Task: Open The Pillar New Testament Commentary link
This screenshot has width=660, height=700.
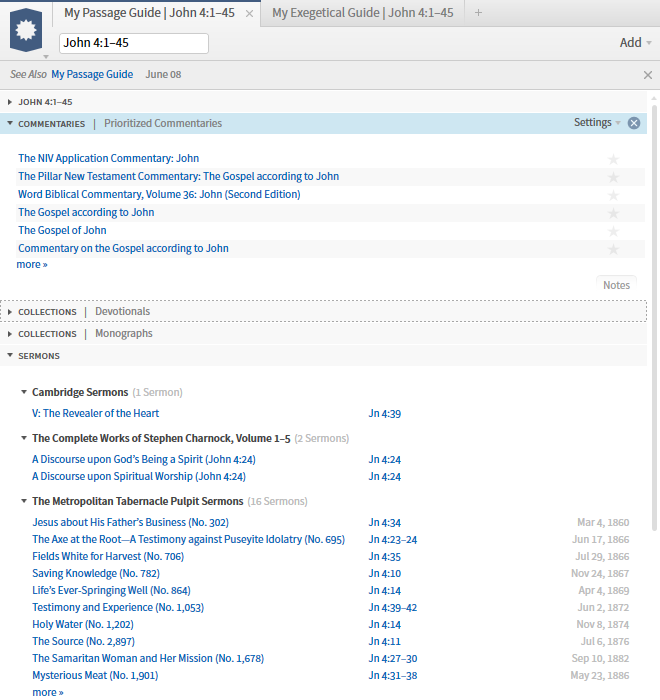Action: tap(179, 176)
